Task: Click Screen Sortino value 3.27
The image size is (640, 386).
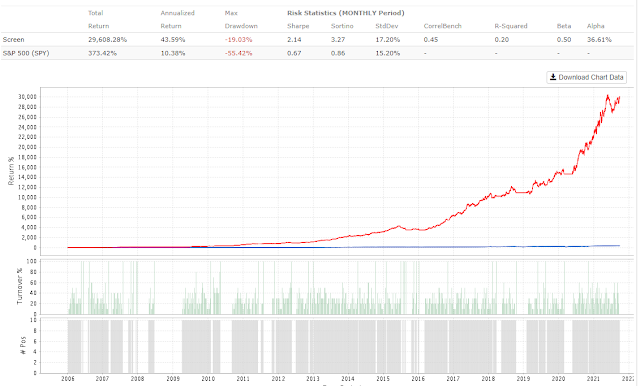Action: [338, 40]
